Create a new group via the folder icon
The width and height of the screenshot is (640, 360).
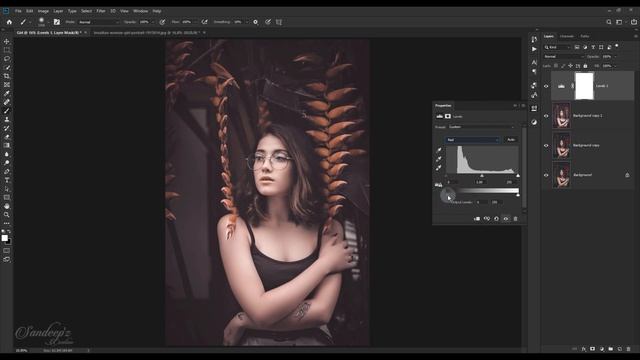tap(610, 349)
